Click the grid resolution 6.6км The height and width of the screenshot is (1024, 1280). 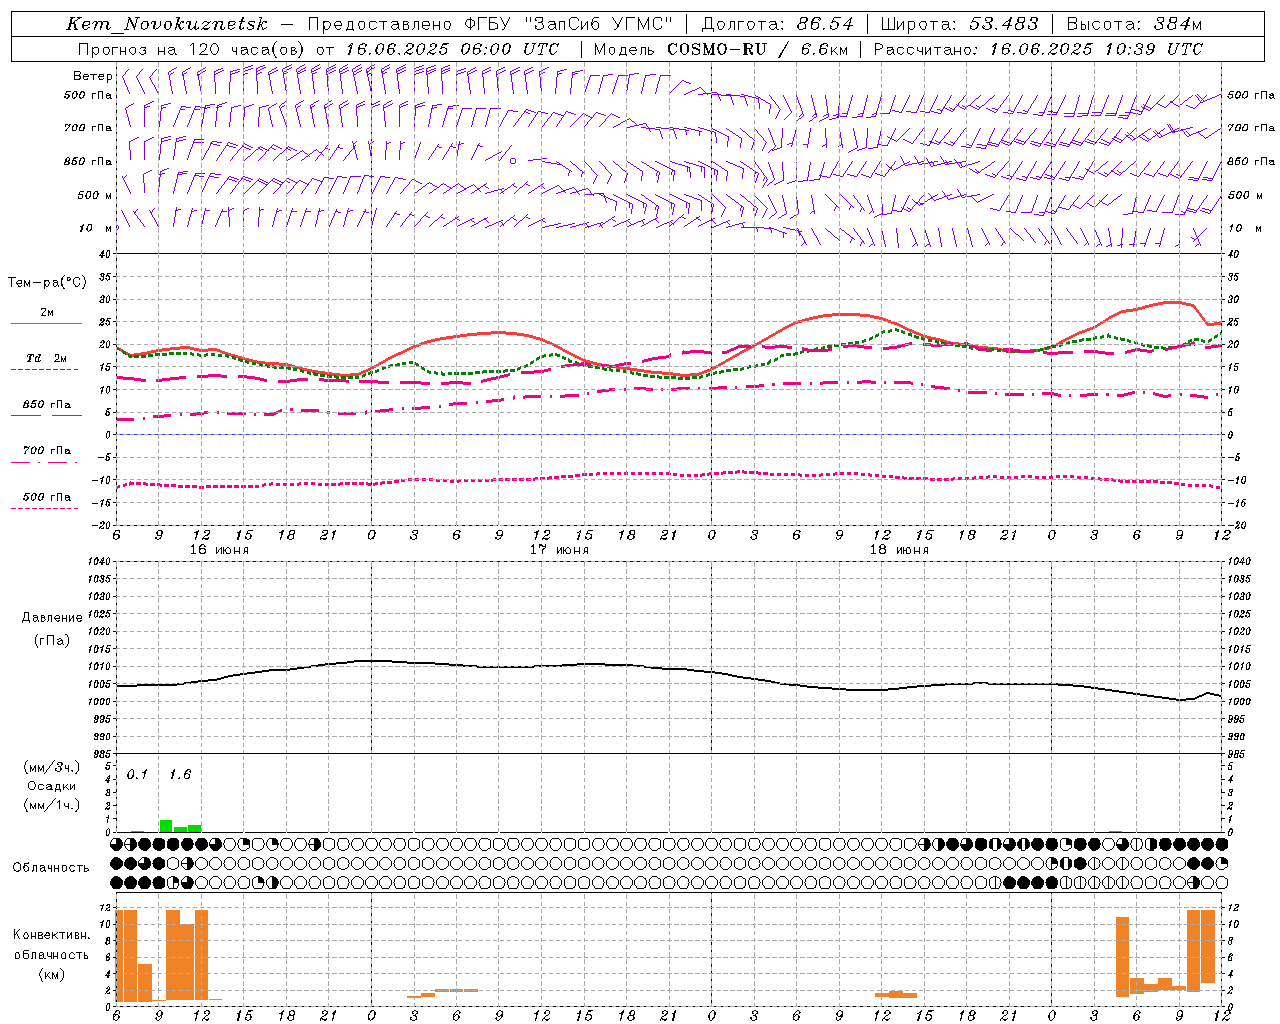coord(826,49)
